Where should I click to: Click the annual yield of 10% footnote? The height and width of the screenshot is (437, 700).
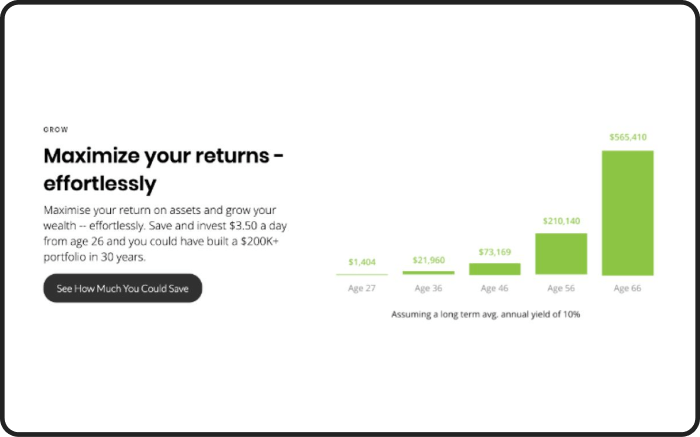tap(486, 314)
